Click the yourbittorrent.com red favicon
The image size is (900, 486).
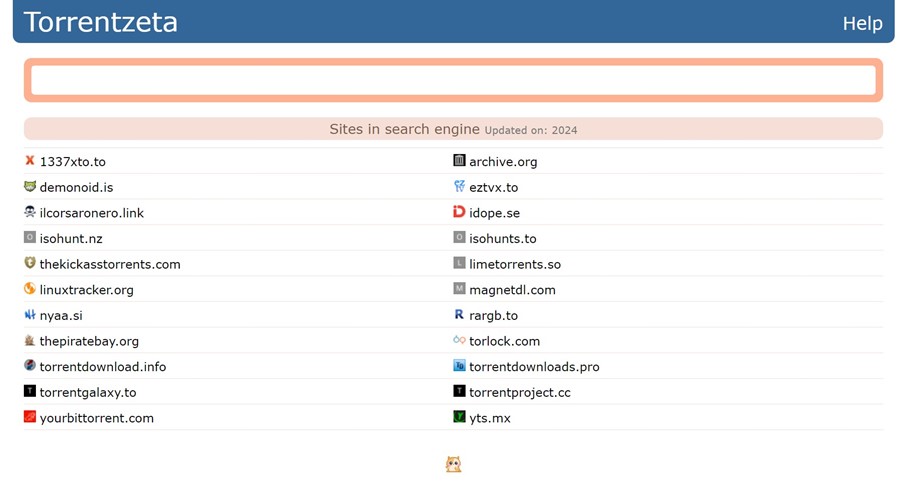30,417
